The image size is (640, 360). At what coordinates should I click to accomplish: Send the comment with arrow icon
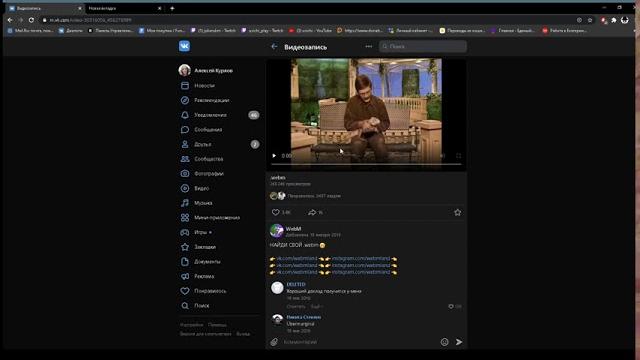click(x=459, y=342)
